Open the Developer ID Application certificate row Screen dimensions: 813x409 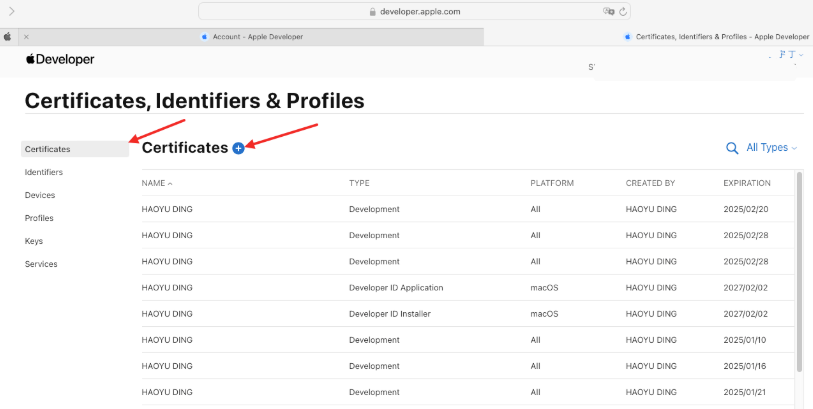tap(395, 288)
